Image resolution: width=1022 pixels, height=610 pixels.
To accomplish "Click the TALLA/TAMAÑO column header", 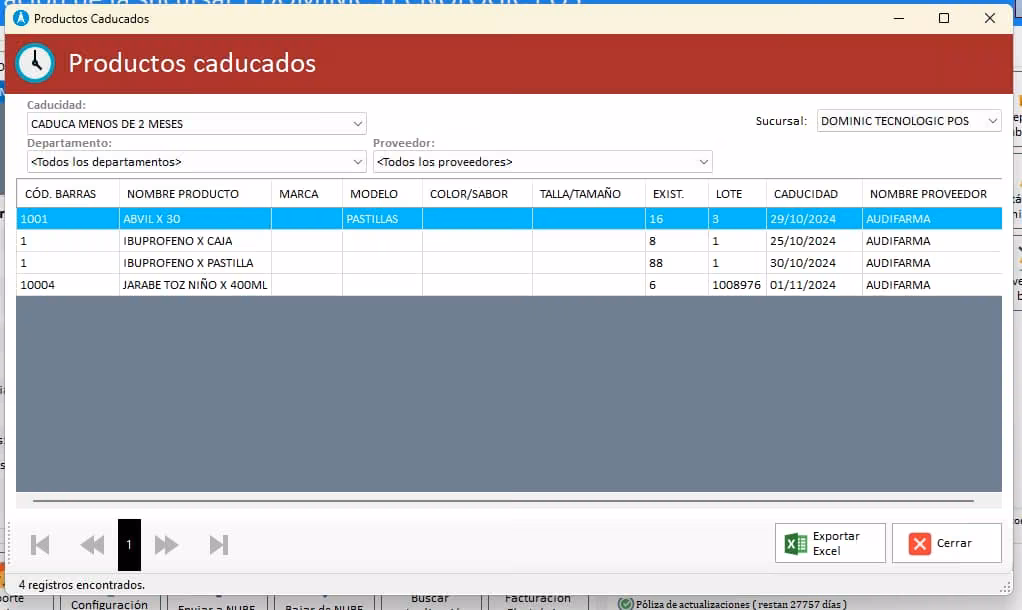I will (589, 194).
